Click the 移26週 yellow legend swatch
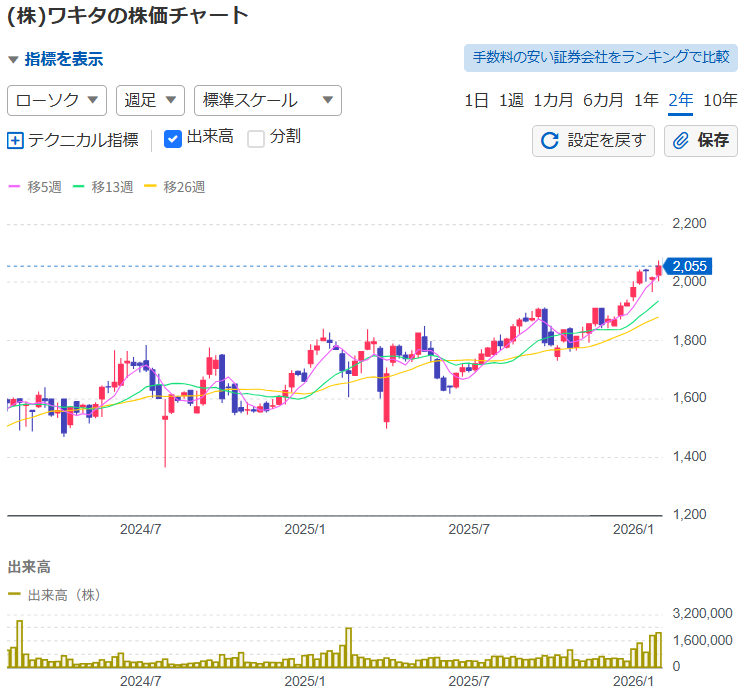 click(x=150, y=187)
